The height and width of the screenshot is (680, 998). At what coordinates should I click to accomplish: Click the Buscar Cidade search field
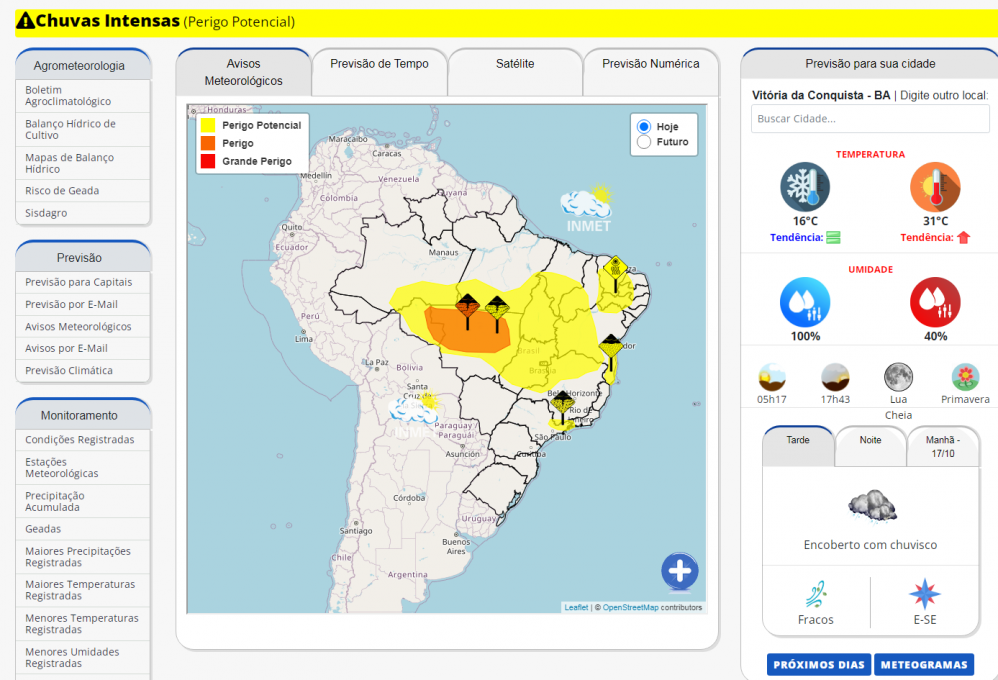coord(870,119)
